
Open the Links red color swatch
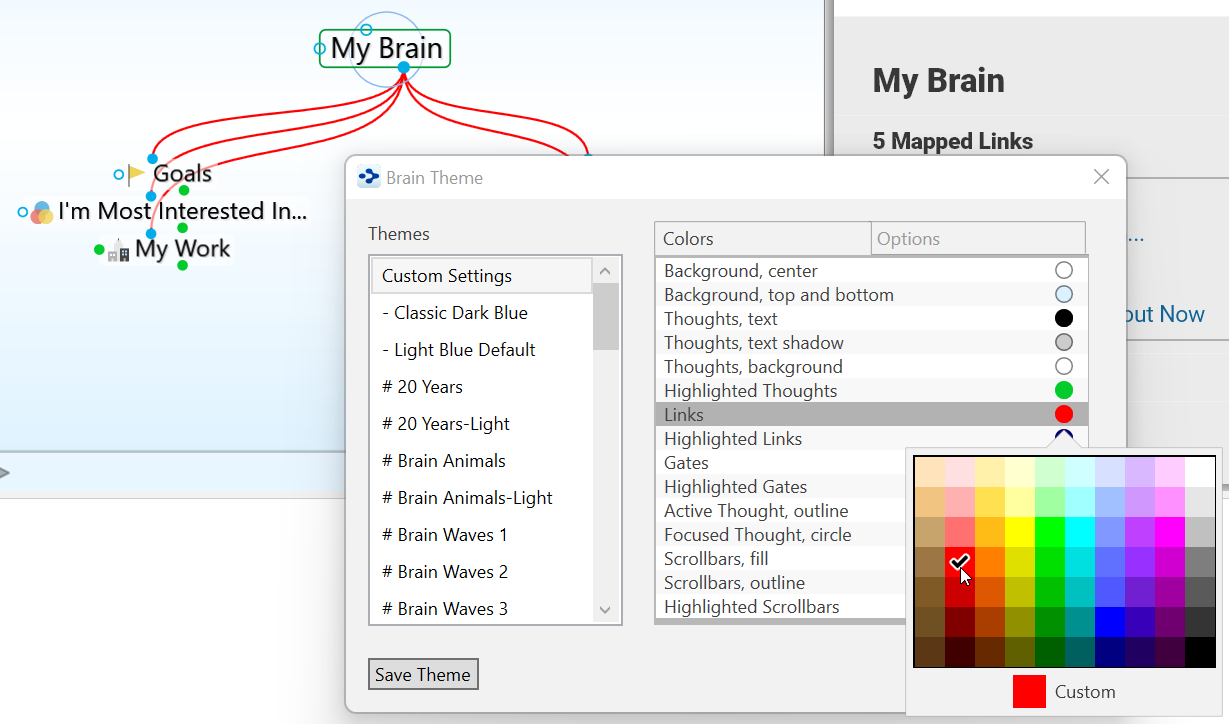pyautogui.click(x=1064, y=415)
